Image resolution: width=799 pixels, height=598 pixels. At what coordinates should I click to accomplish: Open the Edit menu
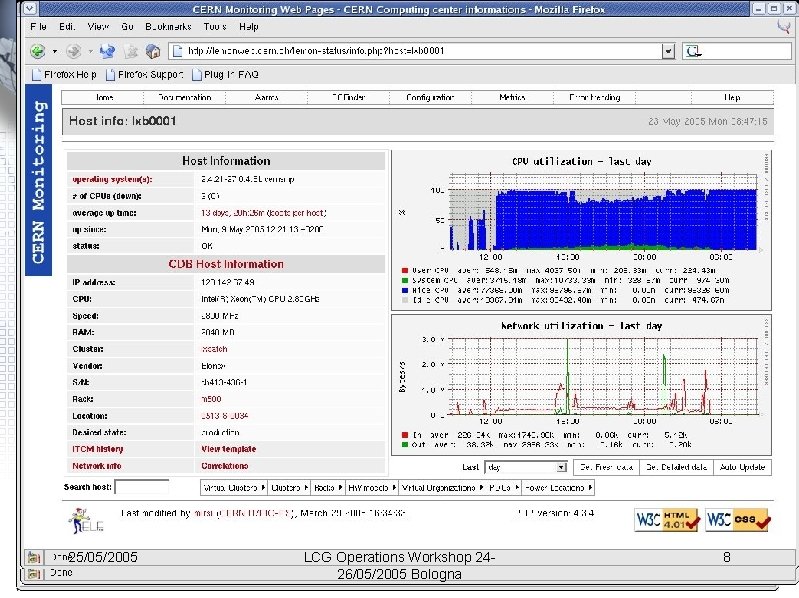pos(67,26)
